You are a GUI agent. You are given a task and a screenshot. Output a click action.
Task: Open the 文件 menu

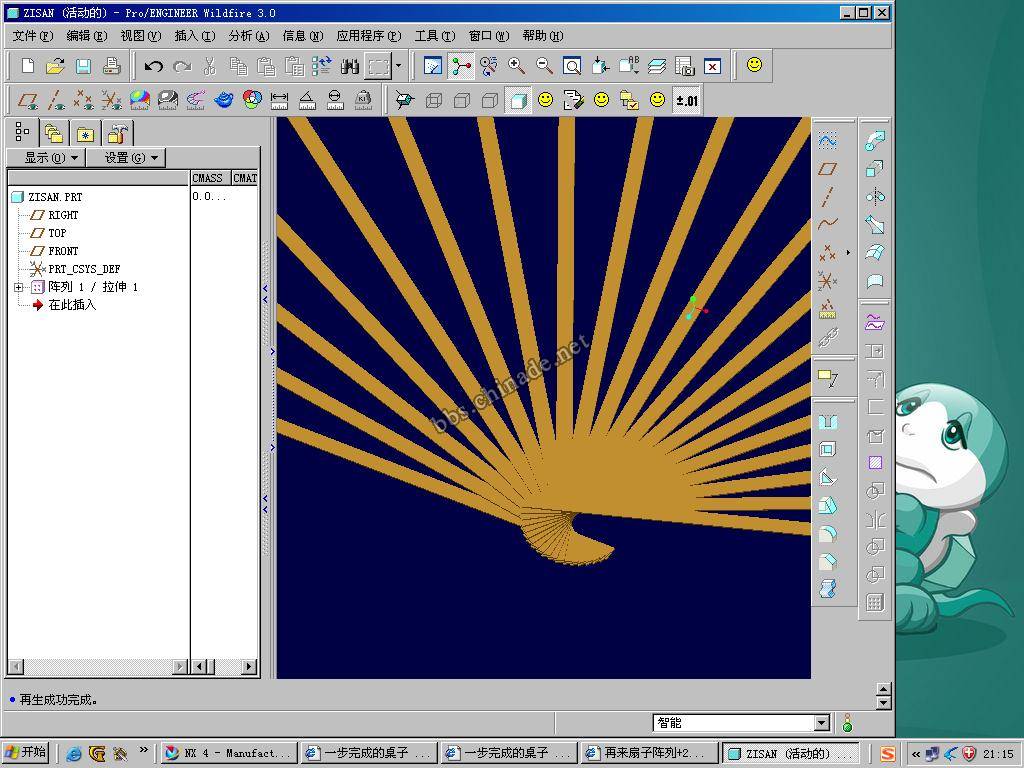pyautogui.click(x=32, y=36)
